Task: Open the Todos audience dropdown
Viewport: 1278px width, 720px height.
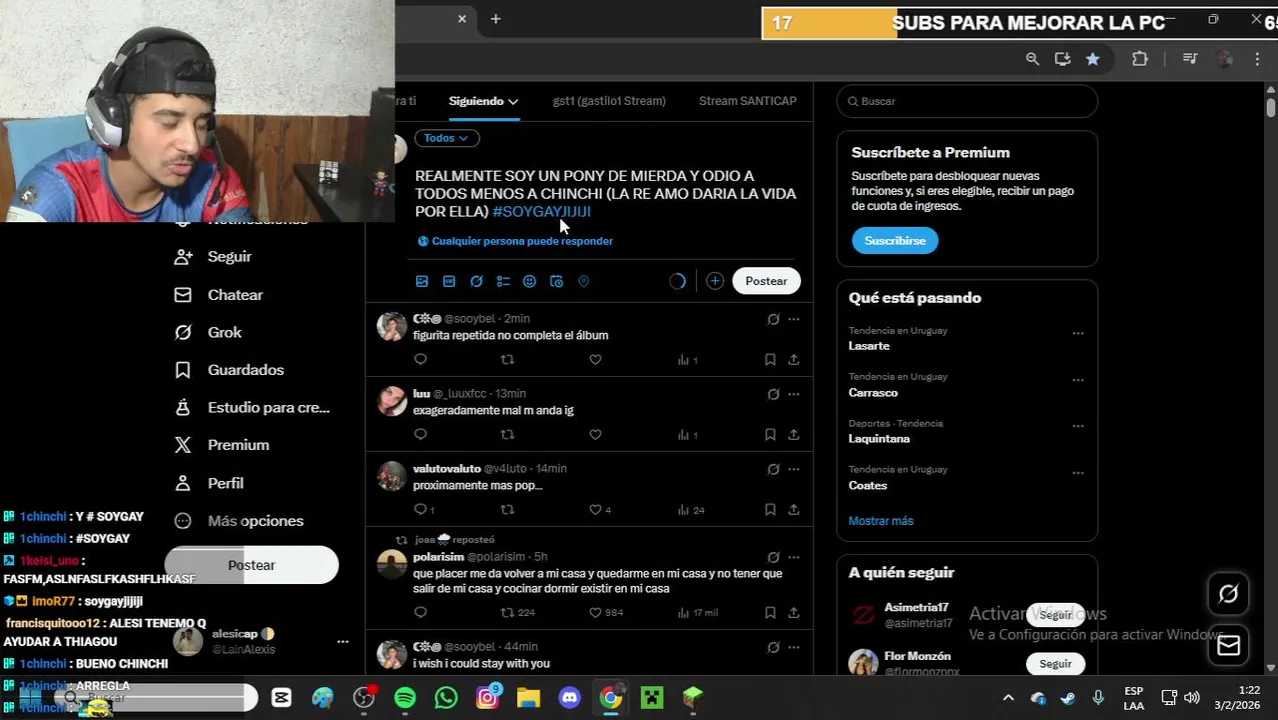Action: (x=446, y=138)
